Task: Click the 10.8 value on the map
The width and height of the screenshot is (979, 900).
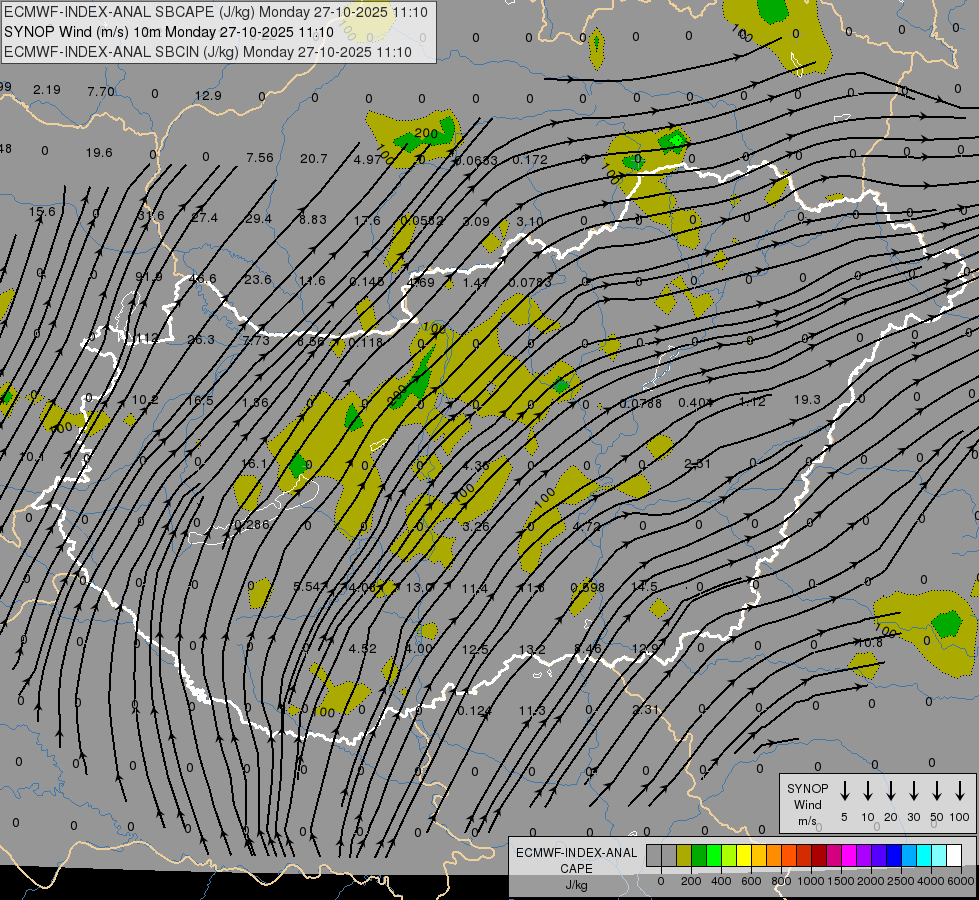Action: 870,643
